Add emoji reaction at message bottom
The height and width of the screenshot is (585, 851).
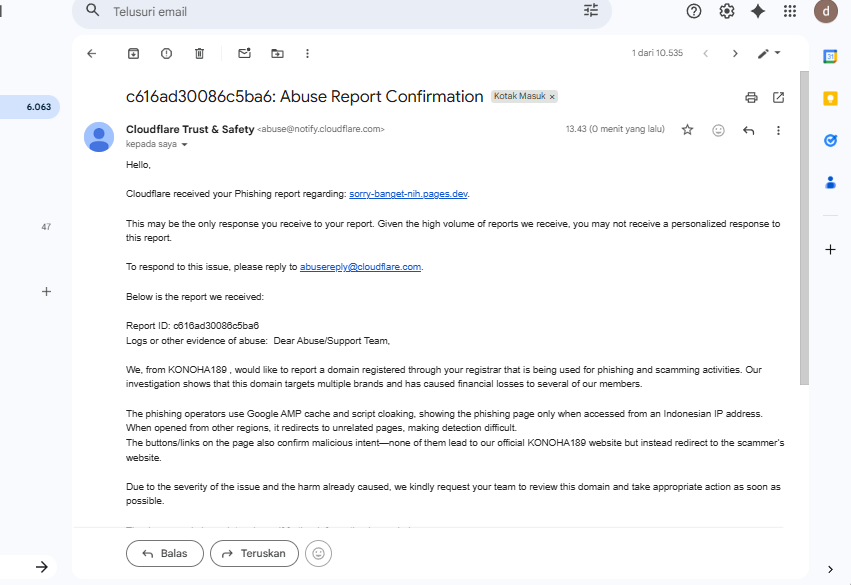click(x=319, y=554)
